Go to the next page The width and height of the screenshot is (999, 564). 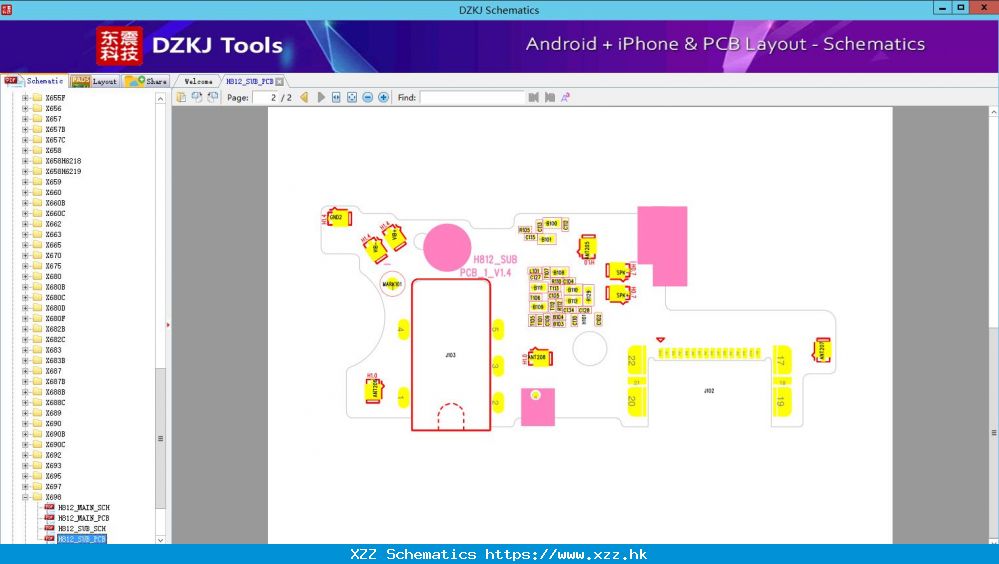coord(320,97)
